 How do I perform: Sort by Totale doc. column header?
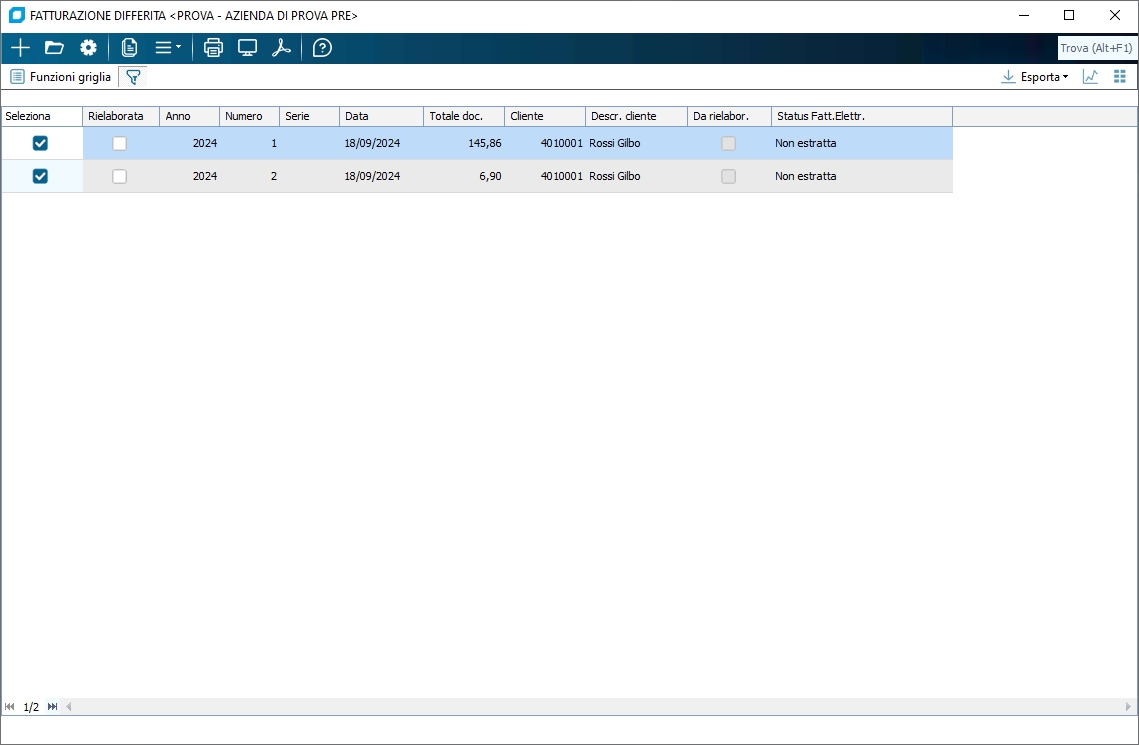pyautogui.click(x=464, y=116)
